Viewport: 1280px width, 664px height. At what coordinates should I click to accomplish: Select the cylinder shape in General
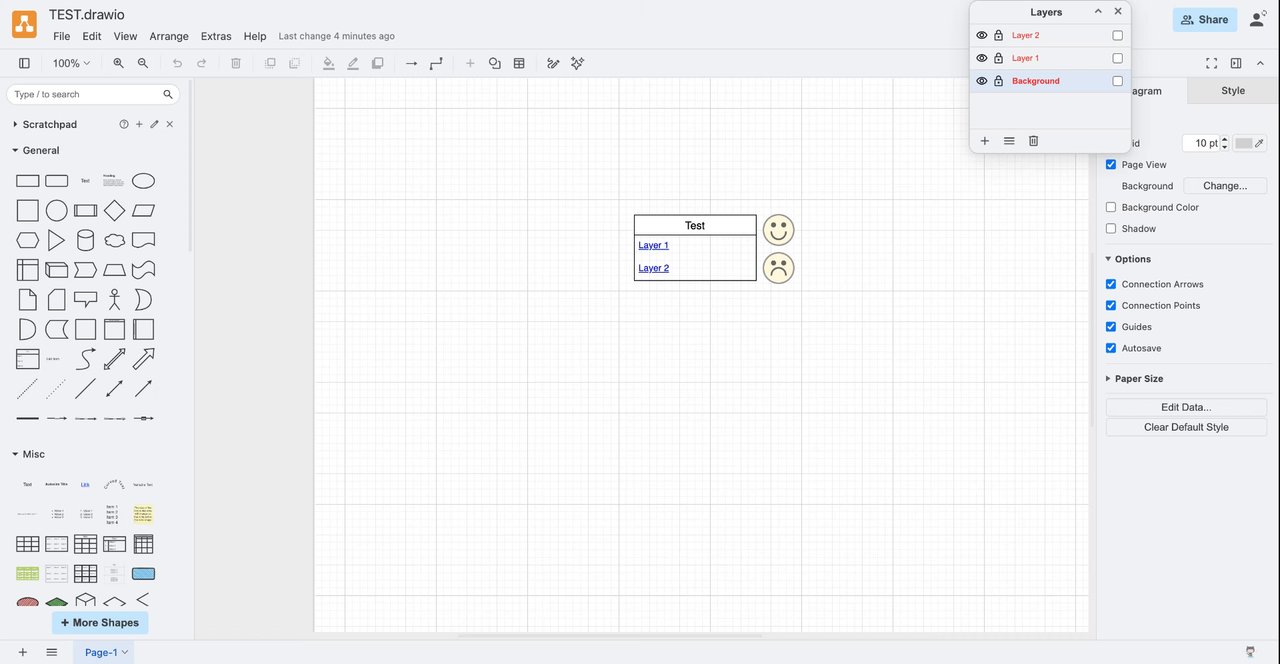pos(86,240)
